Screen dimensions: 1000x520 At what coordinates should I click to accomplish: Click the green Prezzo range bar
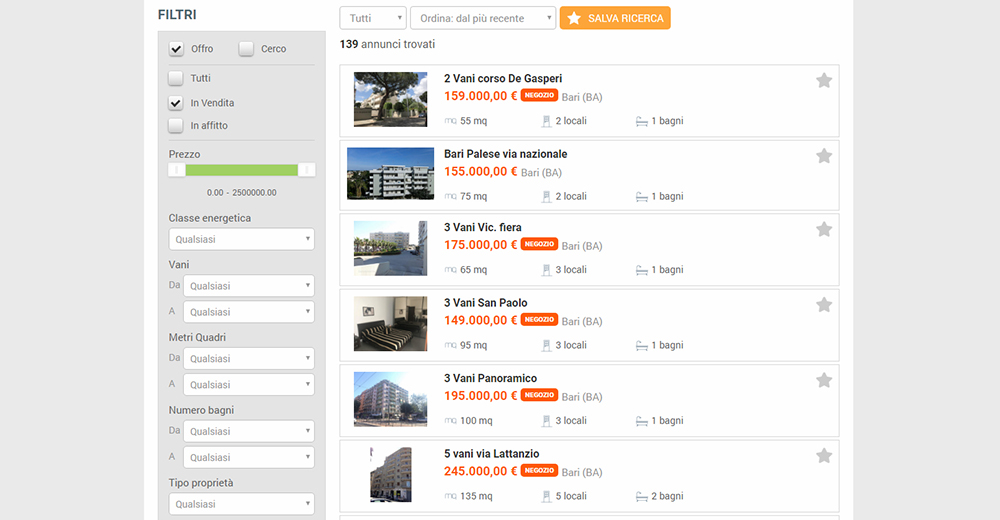[242, 170]
